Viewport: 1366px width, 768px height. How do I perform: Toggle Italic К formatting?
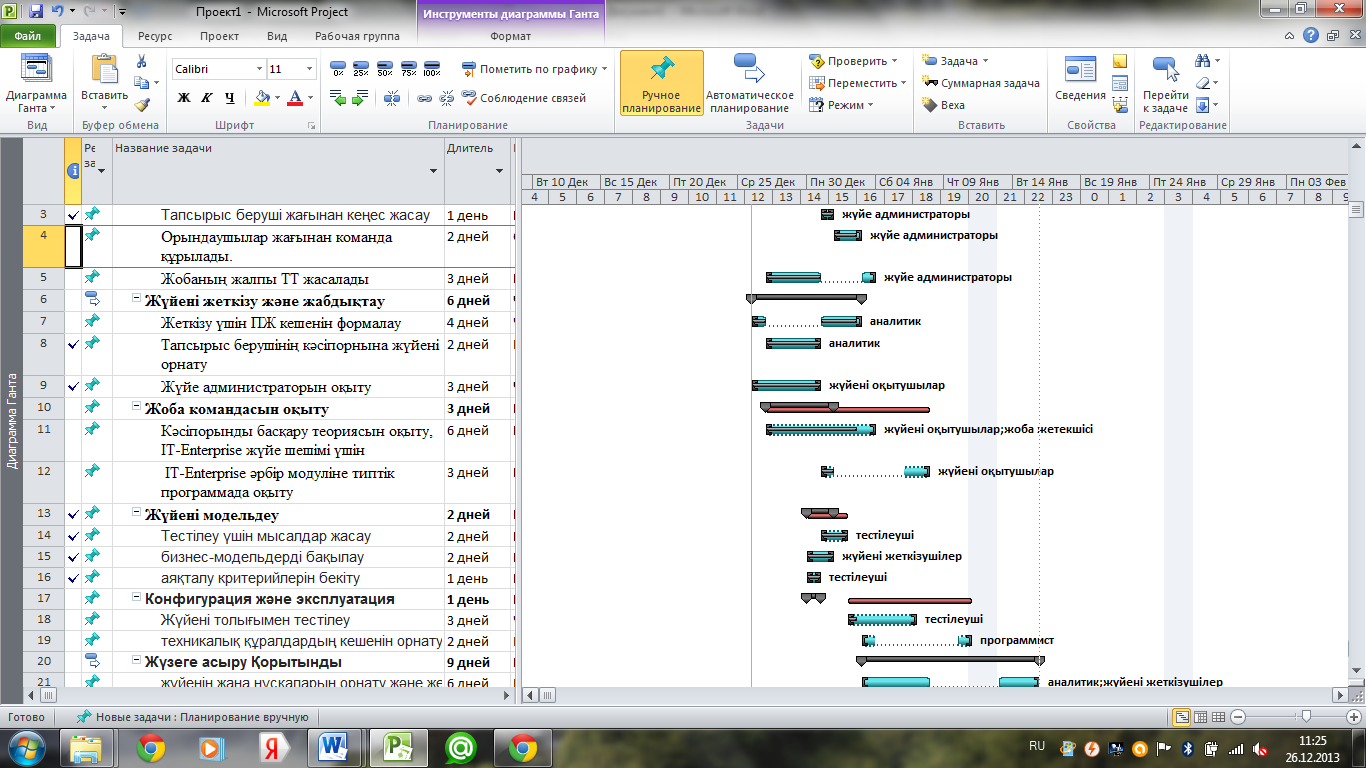[x=207, y=98]
